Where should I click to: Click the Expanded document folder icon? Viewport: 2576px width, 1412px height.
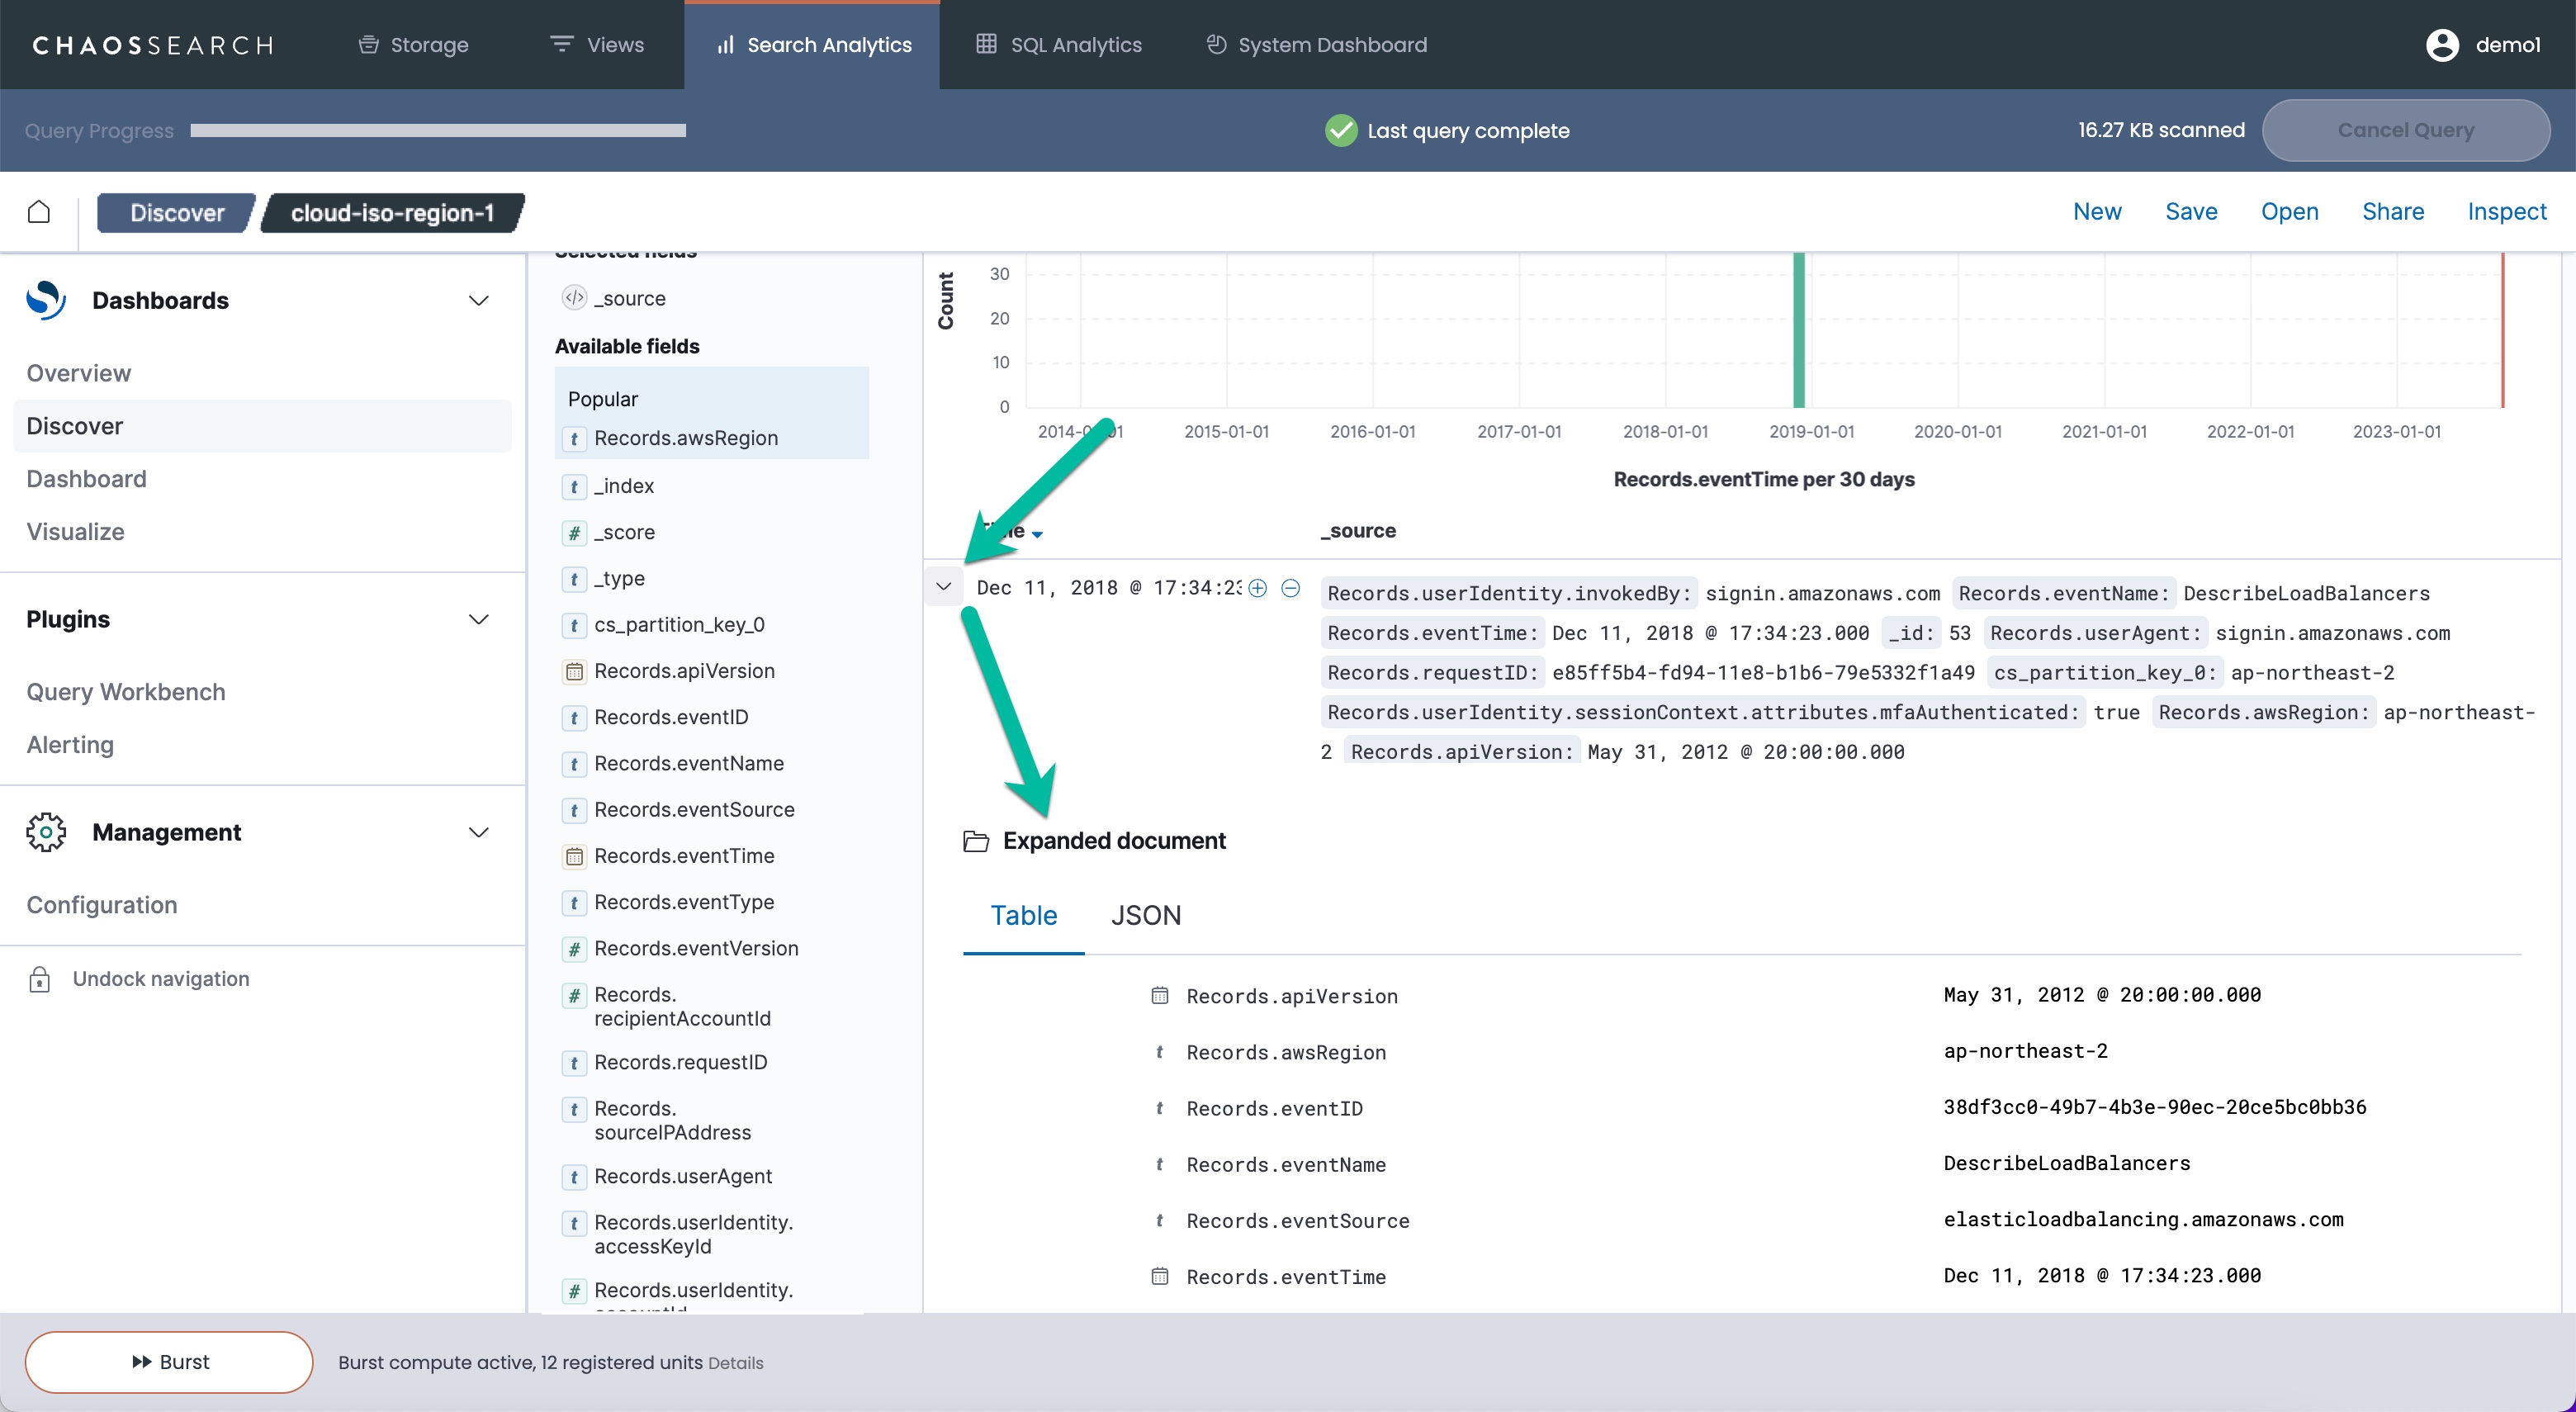pyautogui.click(x=976, y=841)
